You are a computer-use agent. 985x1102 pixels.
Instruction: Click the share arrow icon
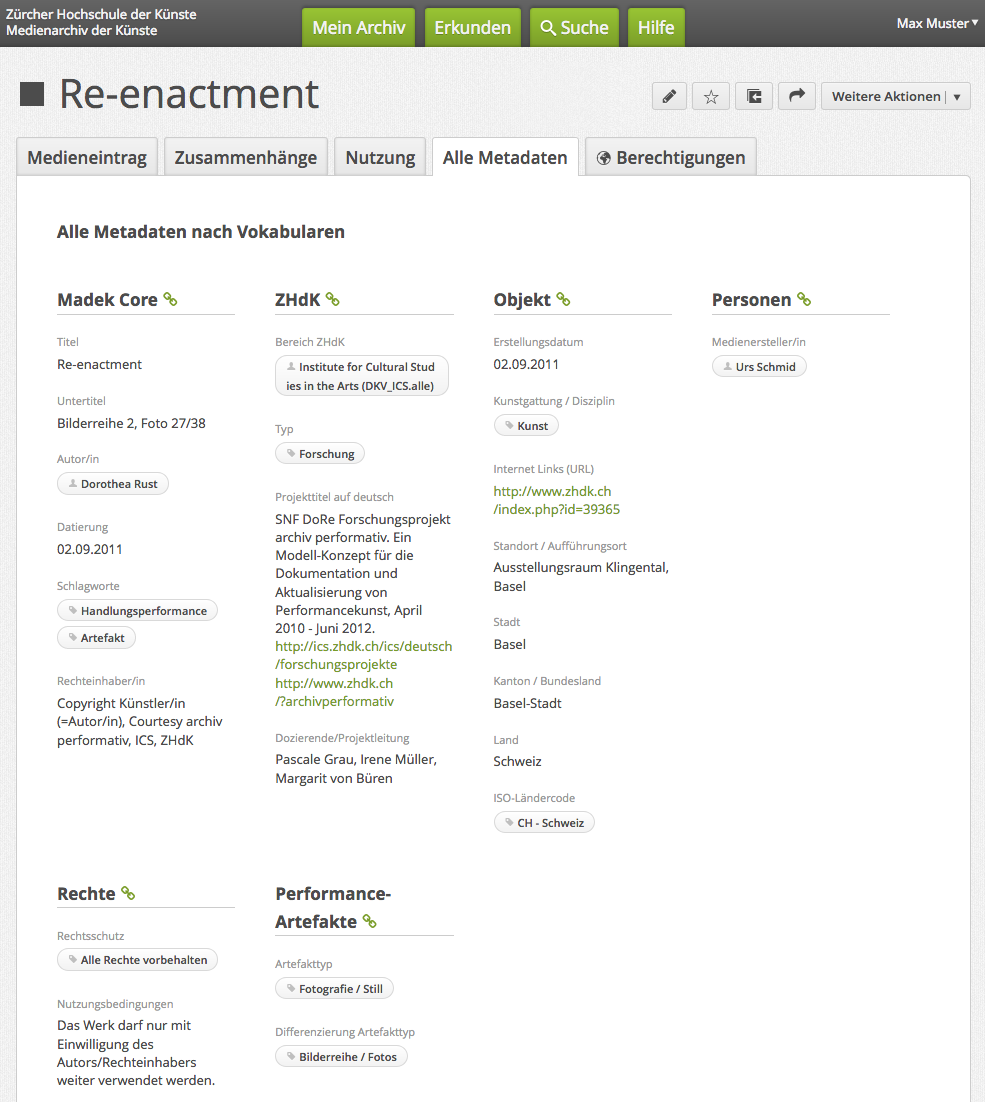[797, 96]
